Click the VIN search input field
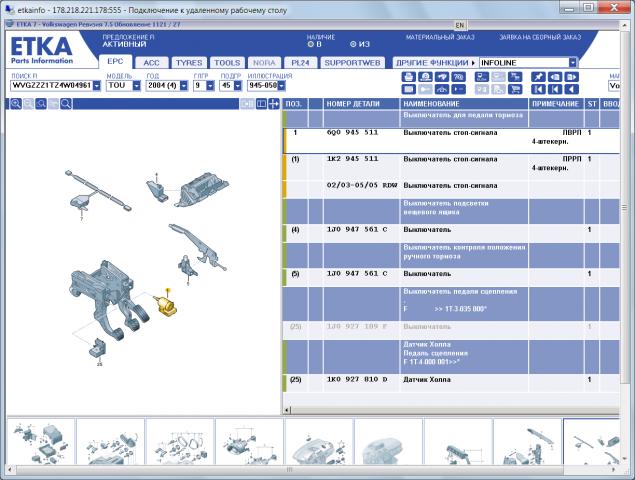Viewport: 635px width, 480px height. [51, 85]
